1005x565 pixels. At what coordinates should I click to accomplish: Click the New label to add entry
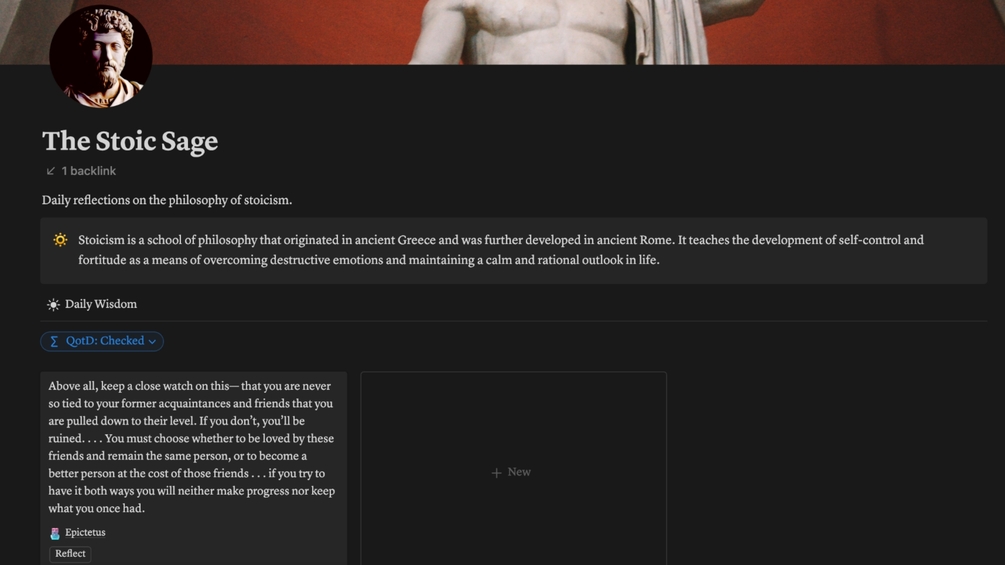point(519,472)
